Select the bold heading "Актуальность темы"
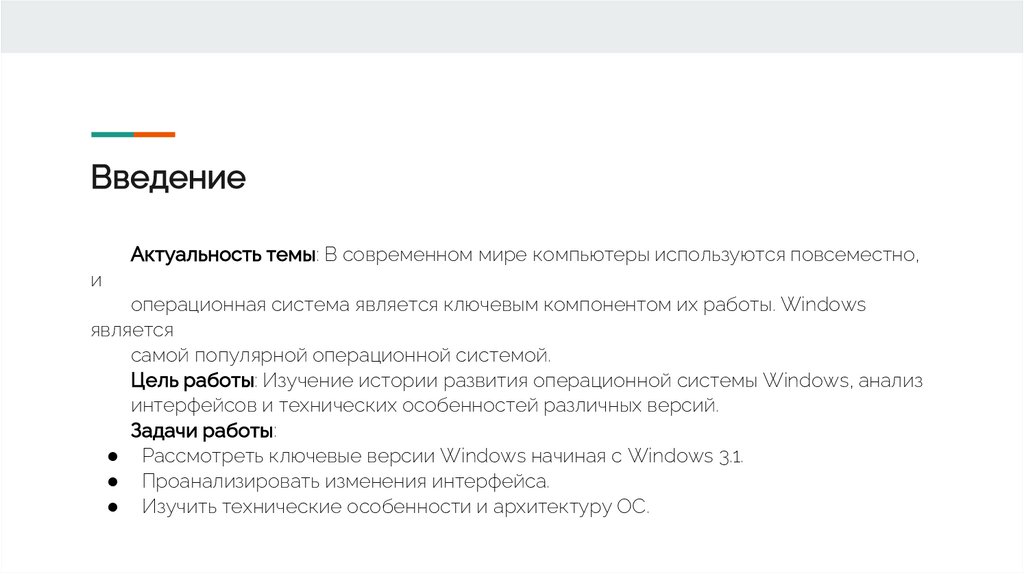Viewport: 1024px width, 574px height. pyautogui.click(x=223, y=255)
